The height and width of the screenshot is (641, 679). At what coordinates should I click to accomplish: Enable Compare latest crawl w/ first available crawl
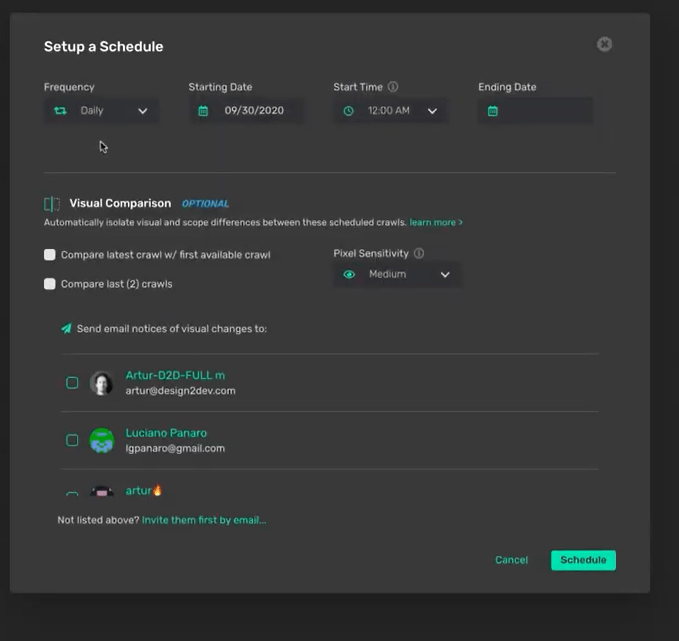click(x=50, y=255)
